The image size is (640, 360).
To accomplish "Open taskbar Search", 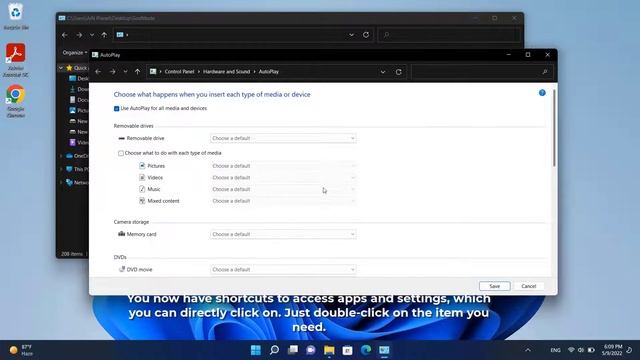I will (x=274, y=350).
